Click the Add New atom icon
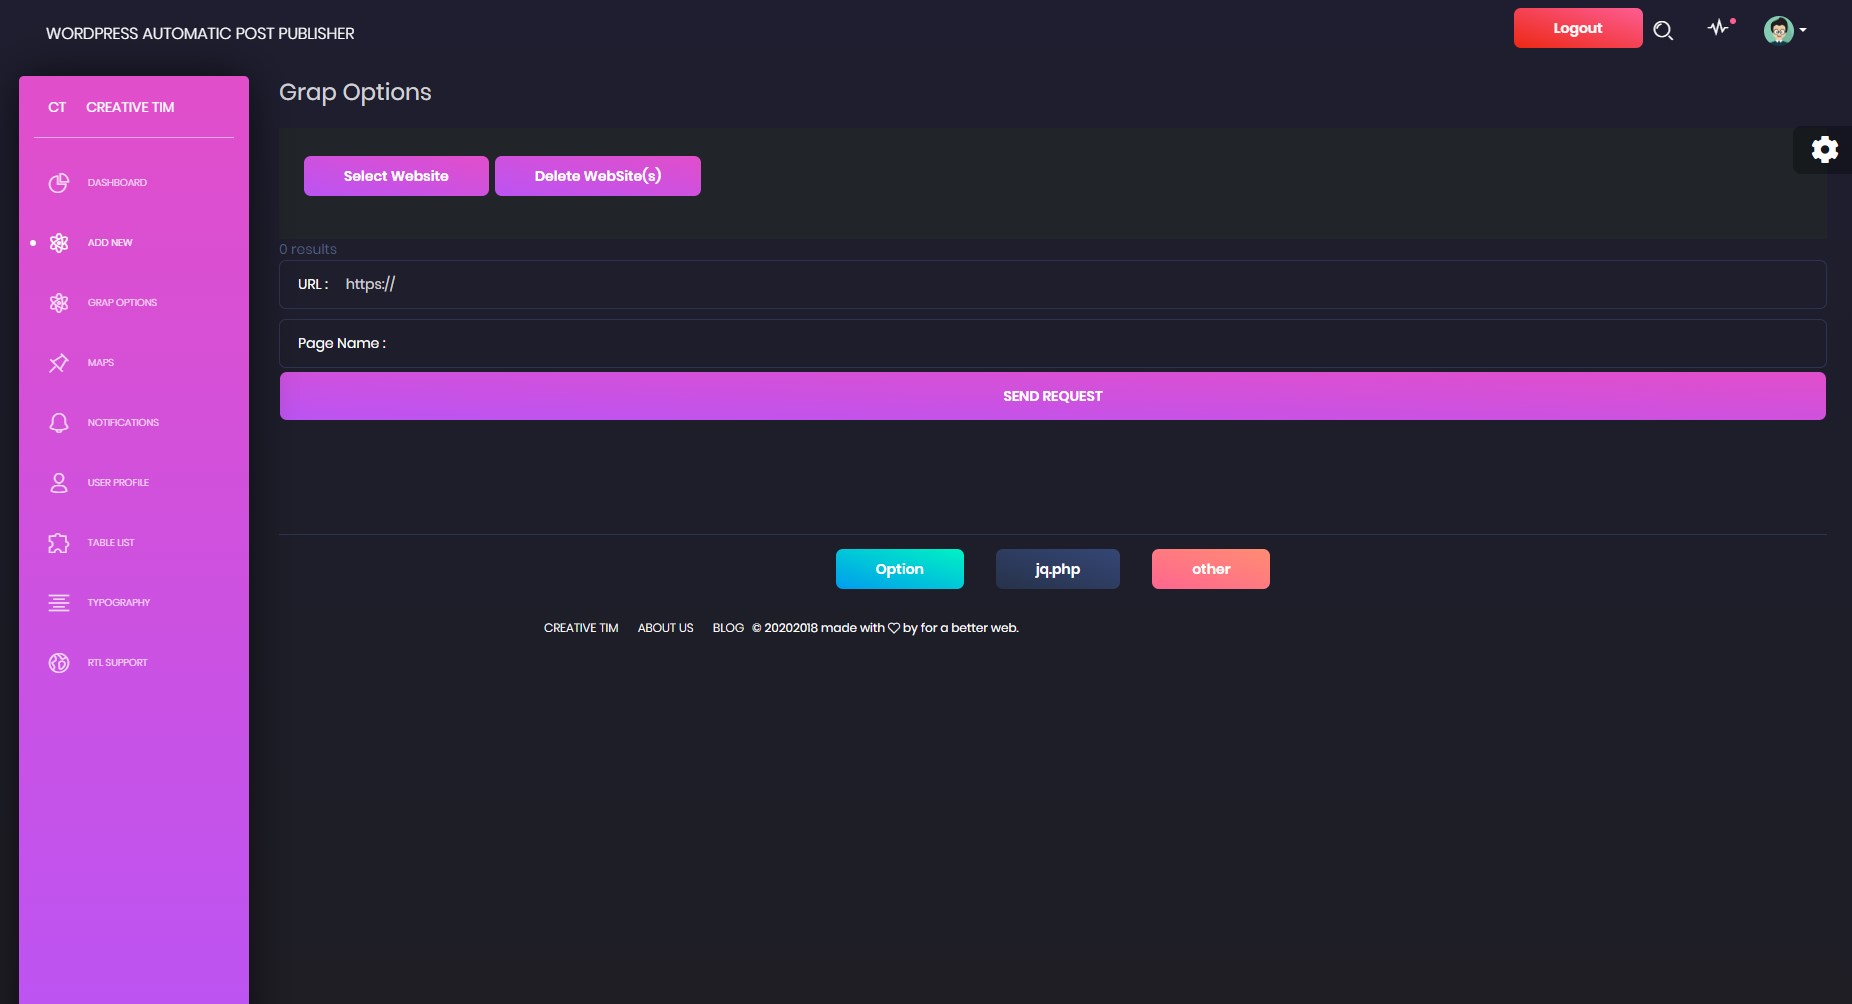1852x1004 pixels. tap(59, 243)
